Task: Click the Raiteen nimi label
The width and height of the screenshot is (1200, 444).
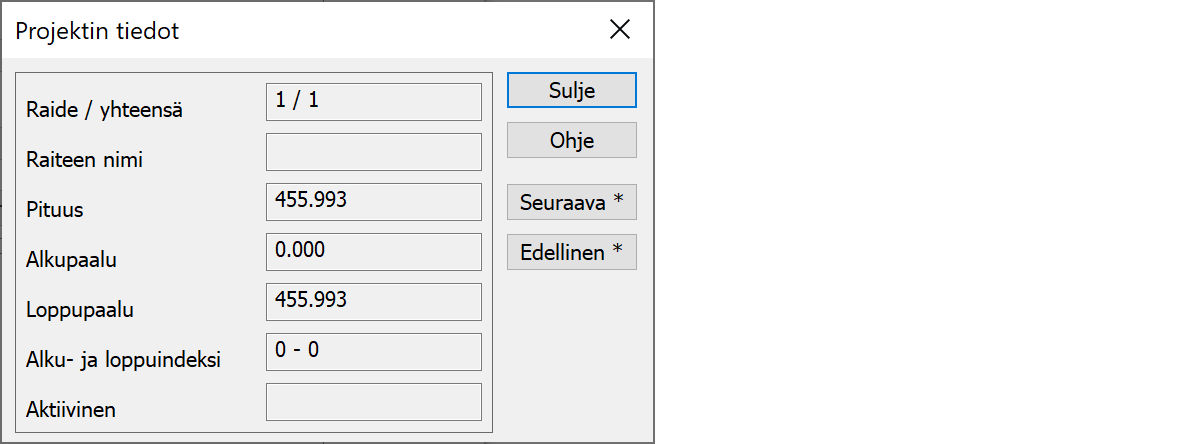Action: (x=84, y=160)
